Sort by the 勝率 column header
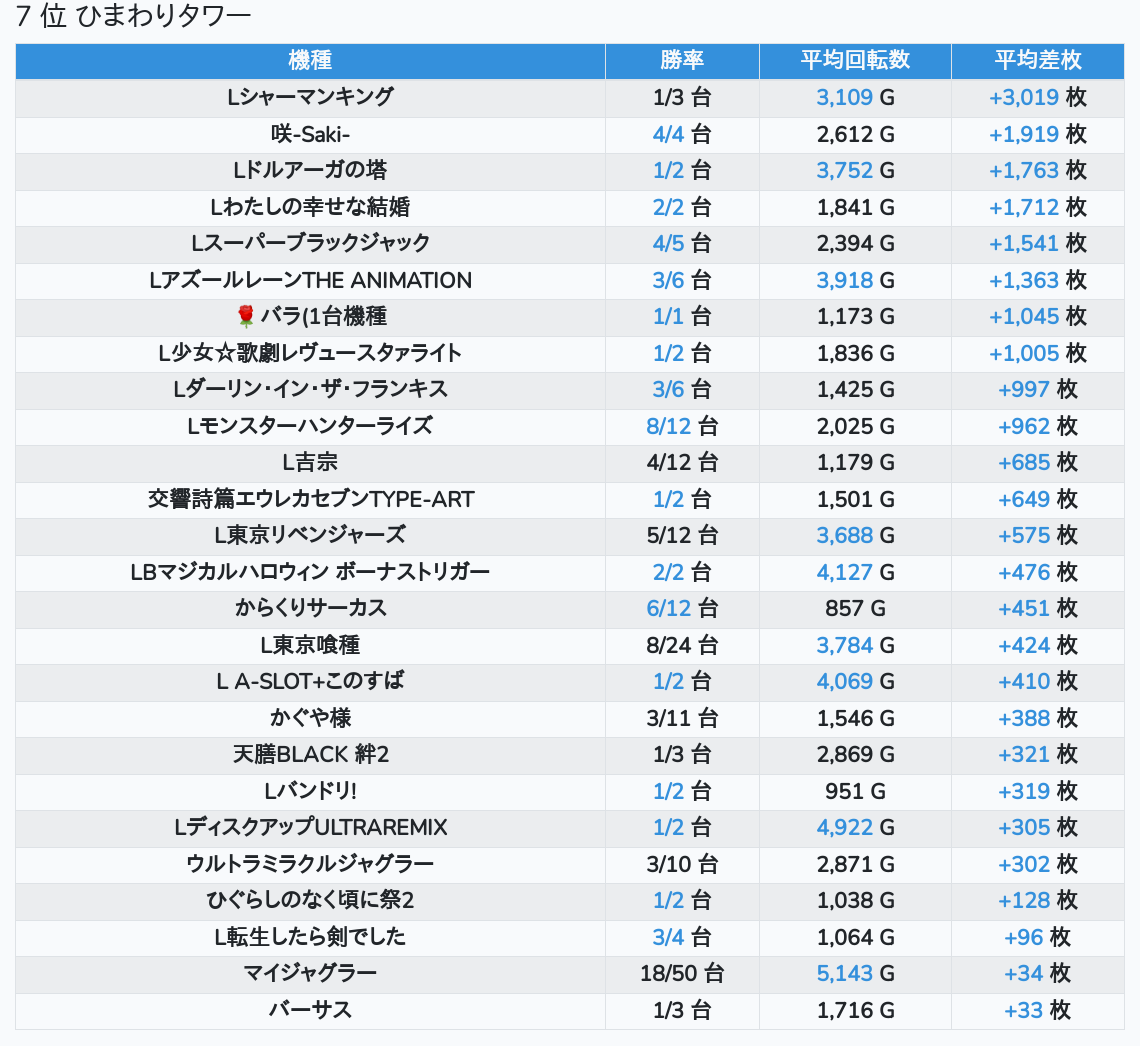The width and height of the screenshot is (1140, 1046). (682, 60)
